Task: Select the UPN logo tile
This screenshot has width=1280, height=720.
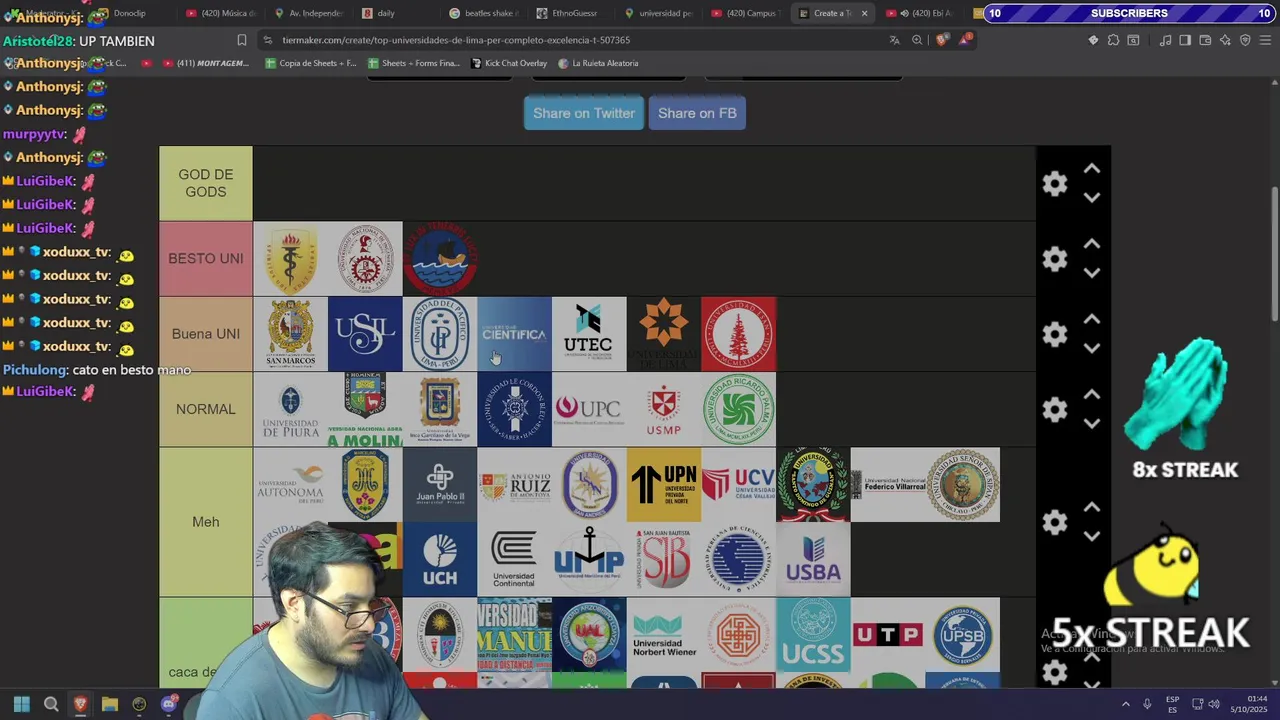Action: pos(664,485)
